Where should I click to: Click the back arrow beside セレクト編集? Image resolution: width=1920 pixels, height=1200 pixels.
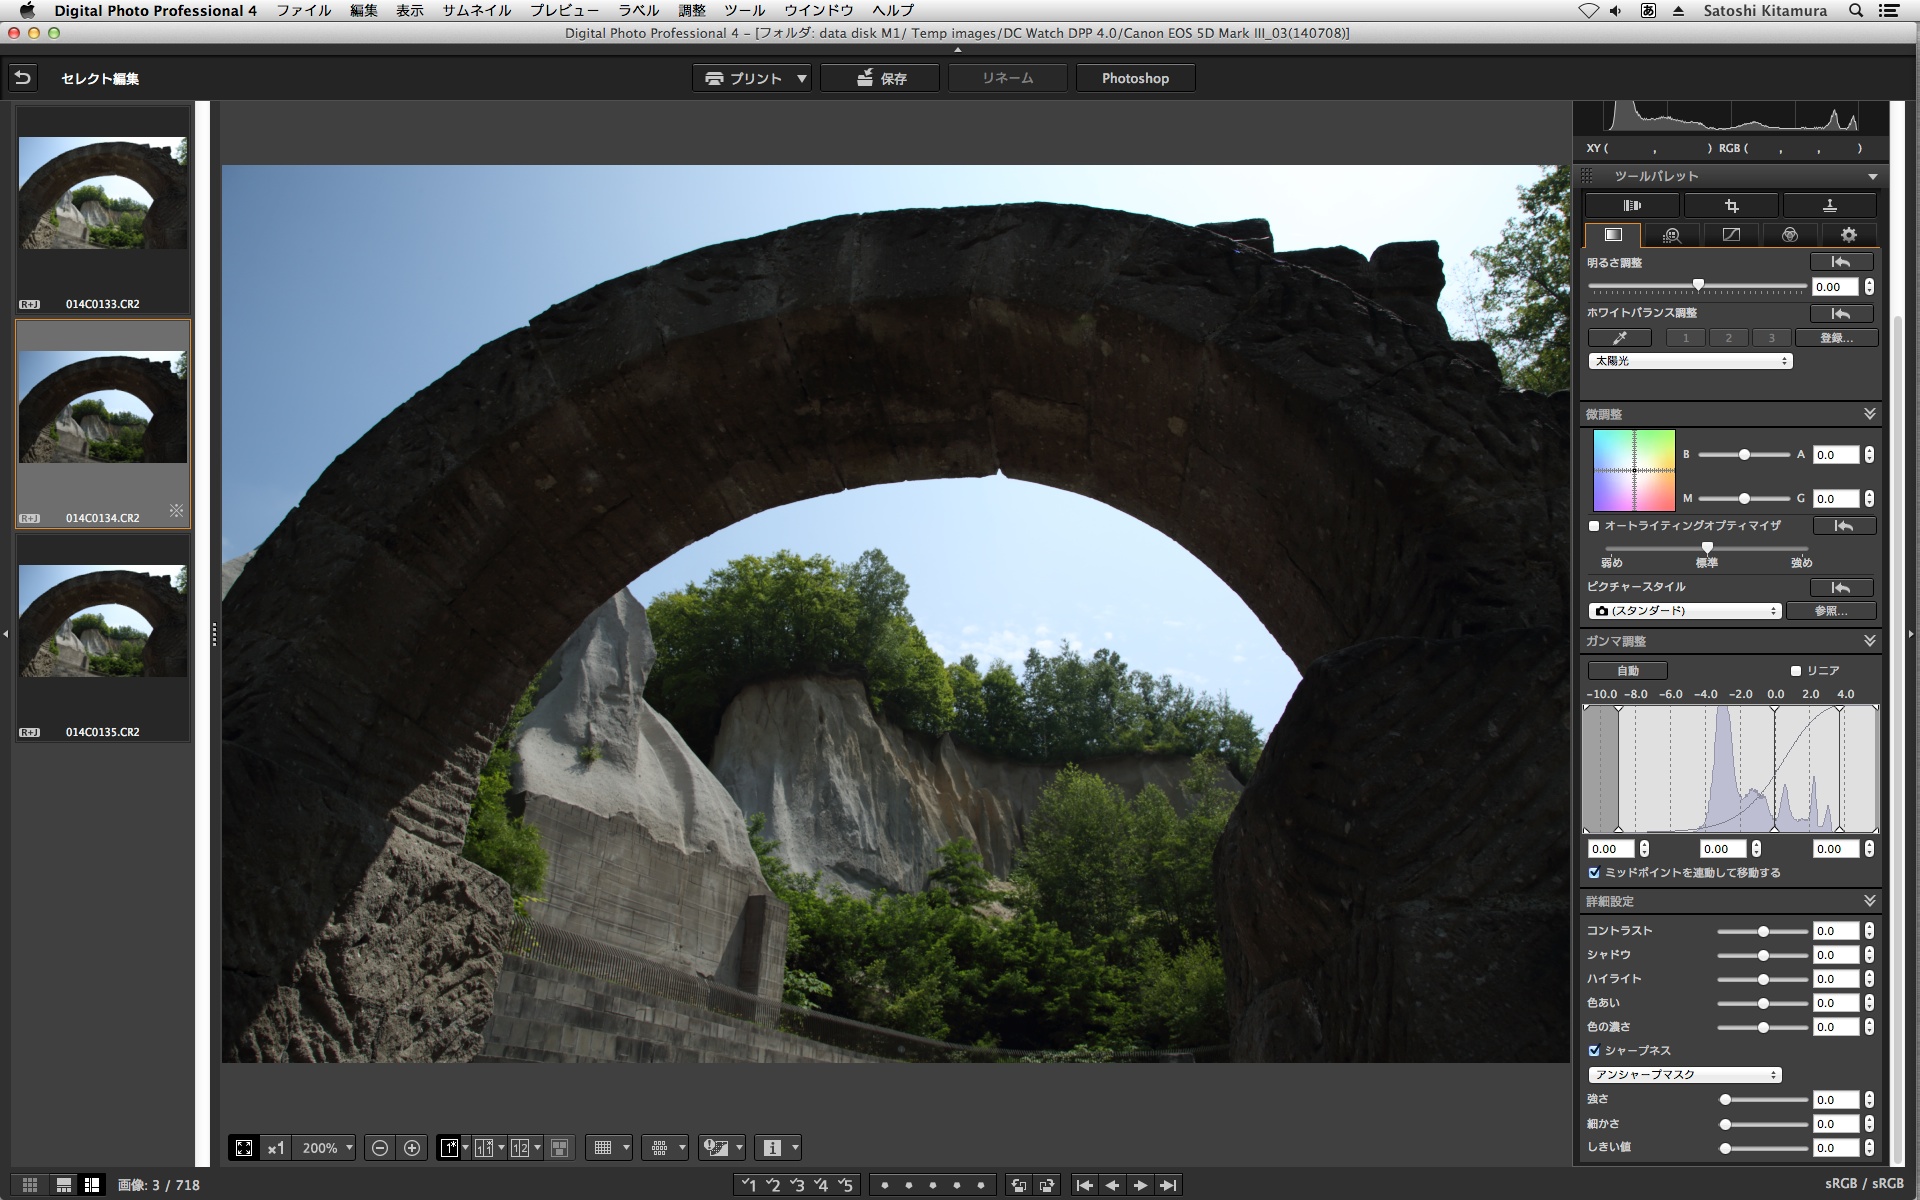(x=23, y=78)
